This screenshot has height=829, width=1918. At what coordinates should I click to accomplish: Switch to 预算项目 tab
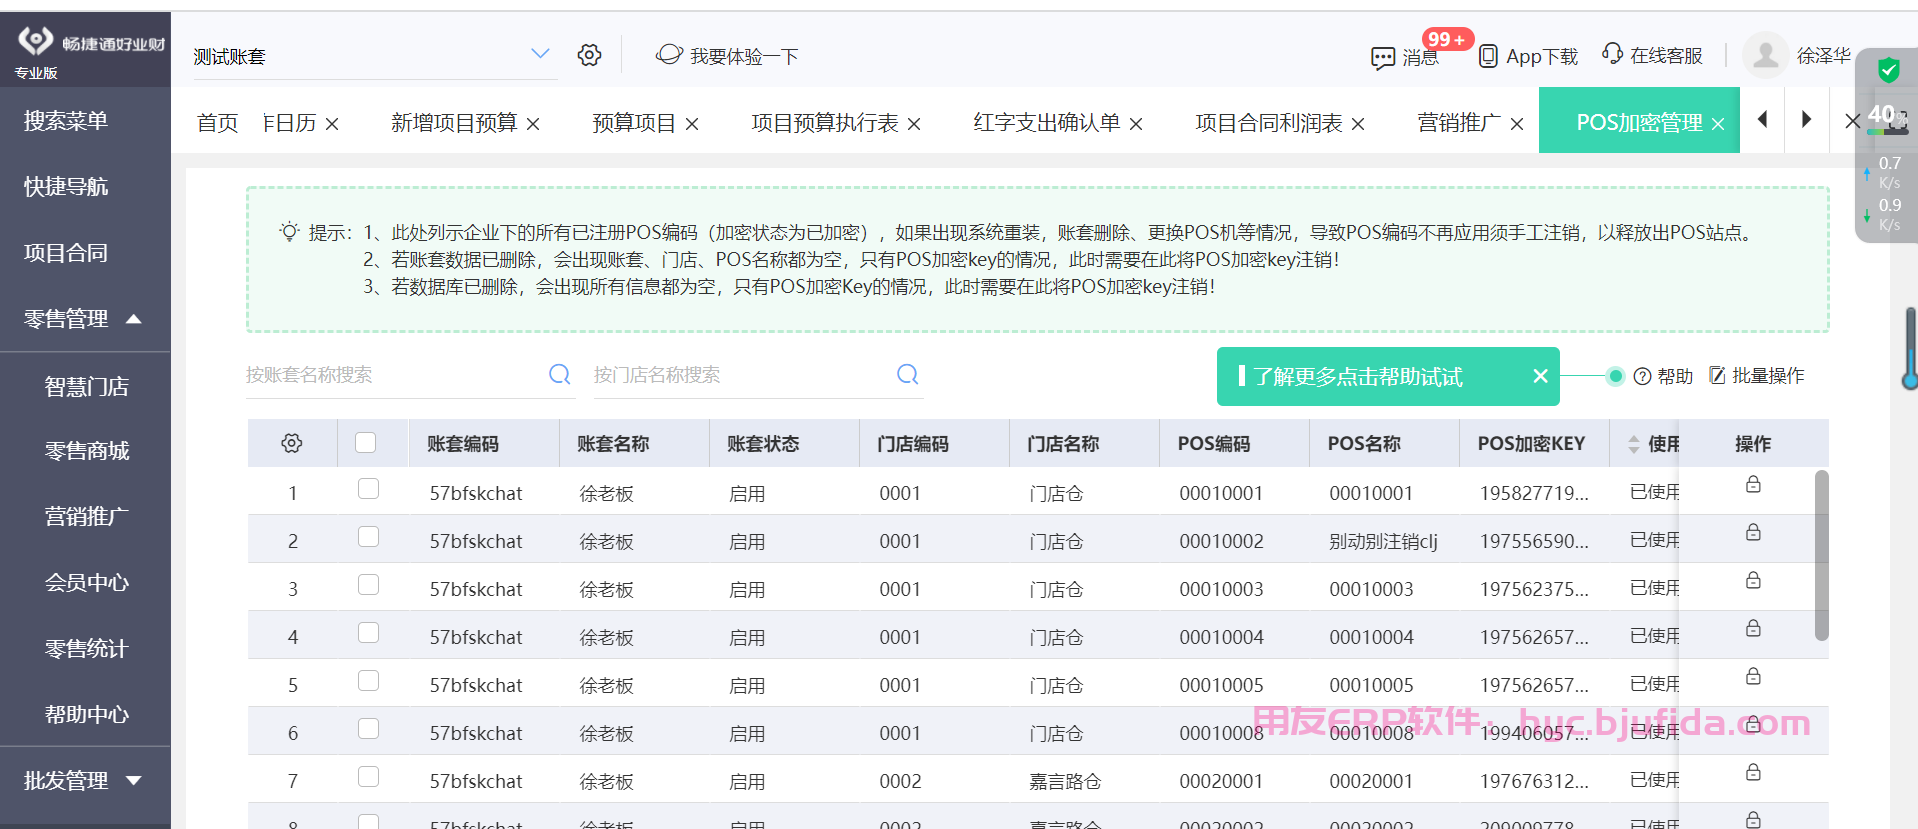(634, 123)
